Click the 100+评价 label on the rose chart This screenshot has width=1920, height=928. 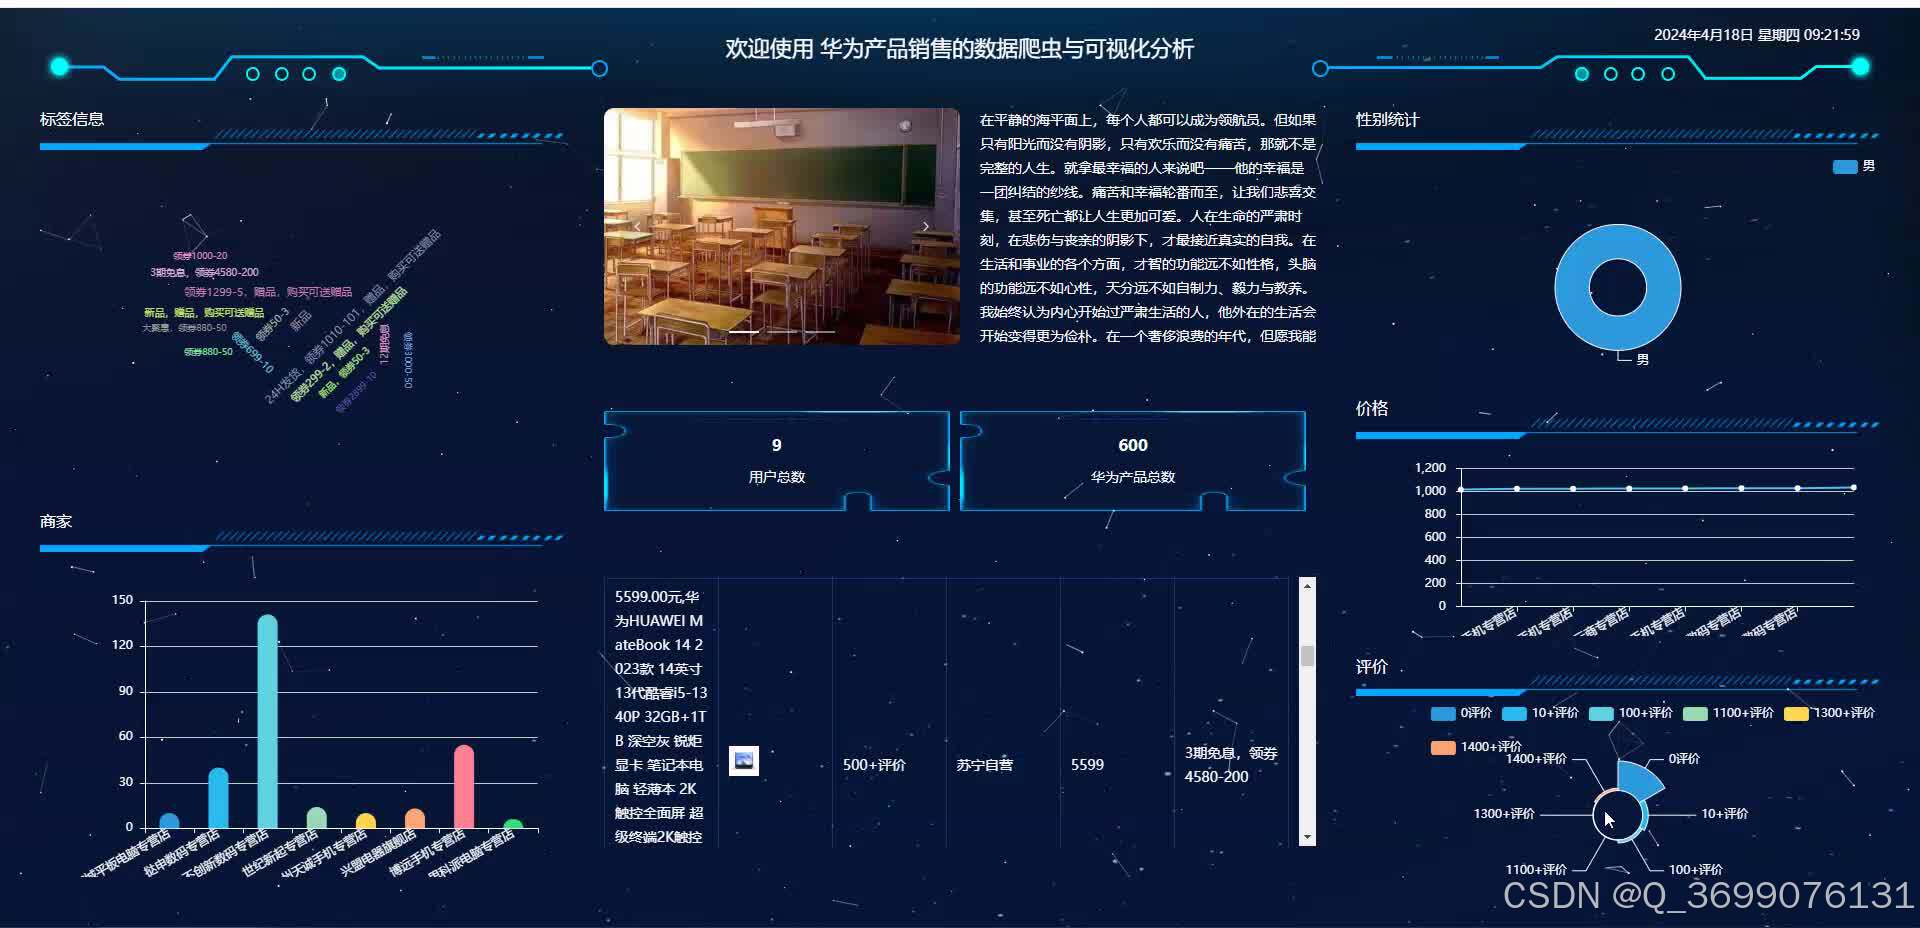(x=1695, y=870)
